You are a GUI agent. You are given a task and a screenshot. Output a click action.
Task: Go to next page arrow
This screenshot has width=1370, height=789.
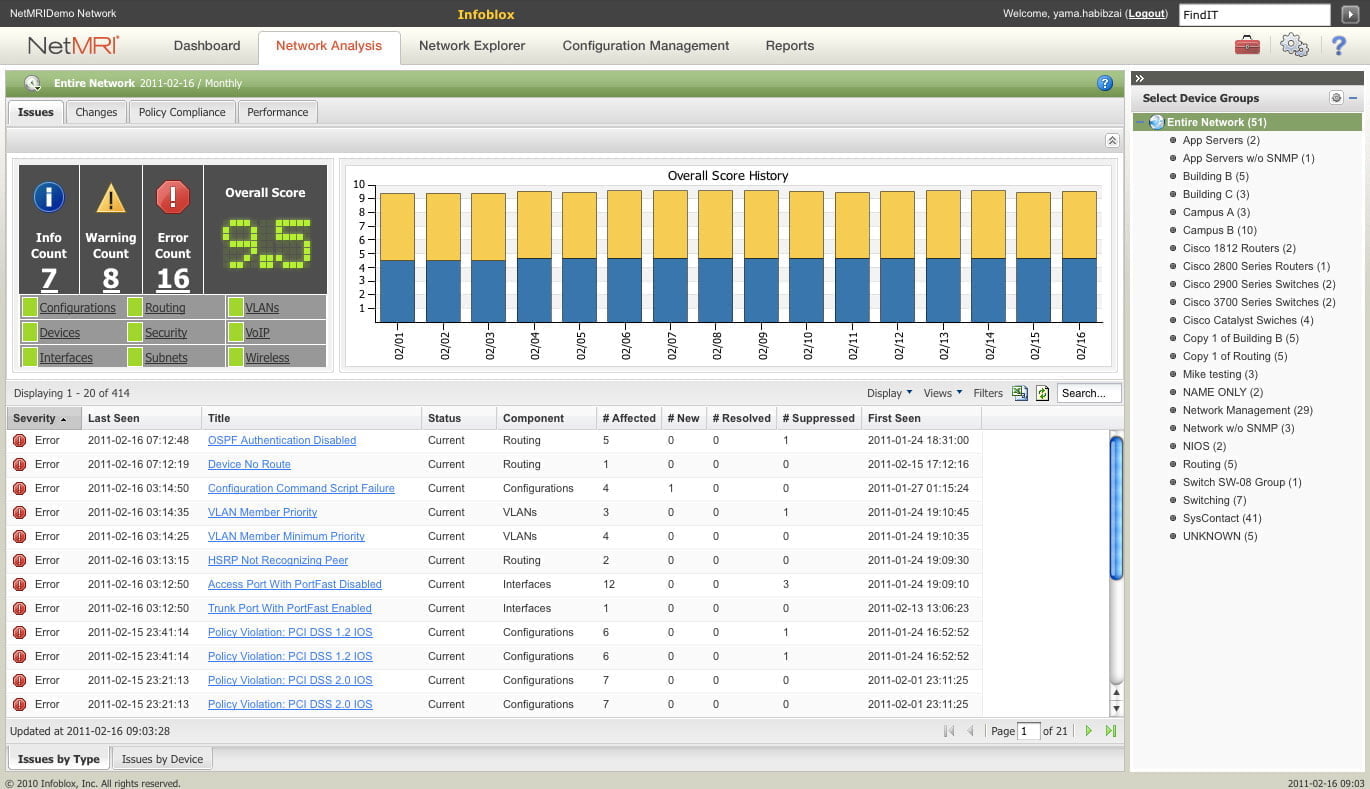click(x=1089, y=731)
